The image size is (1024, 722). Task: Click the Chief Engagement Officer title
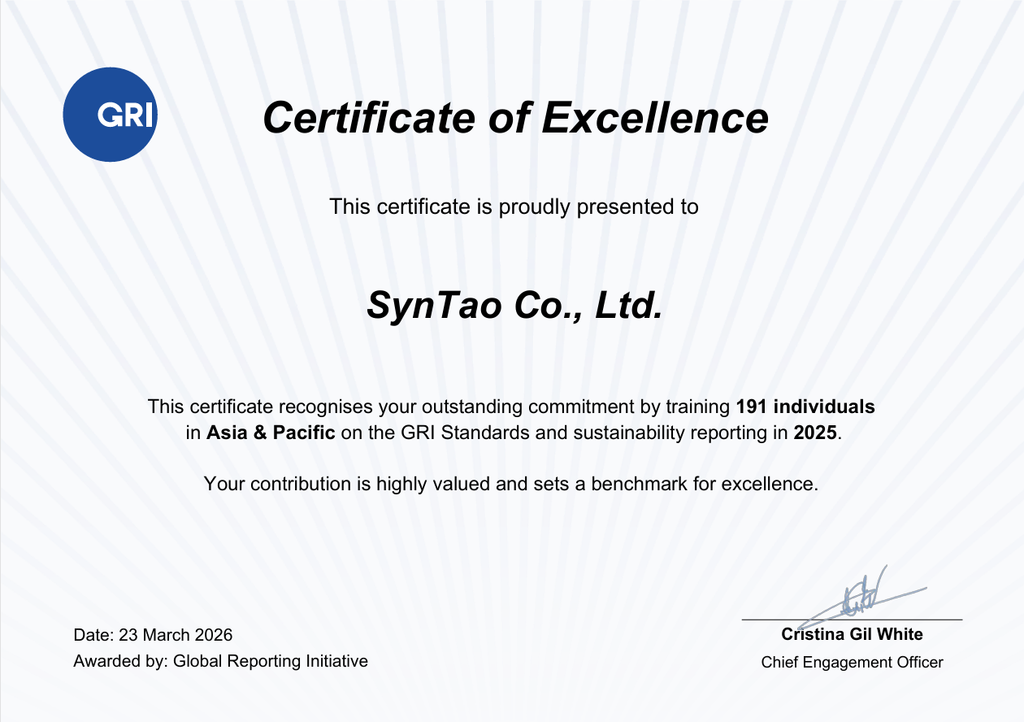tap(852, 662)
